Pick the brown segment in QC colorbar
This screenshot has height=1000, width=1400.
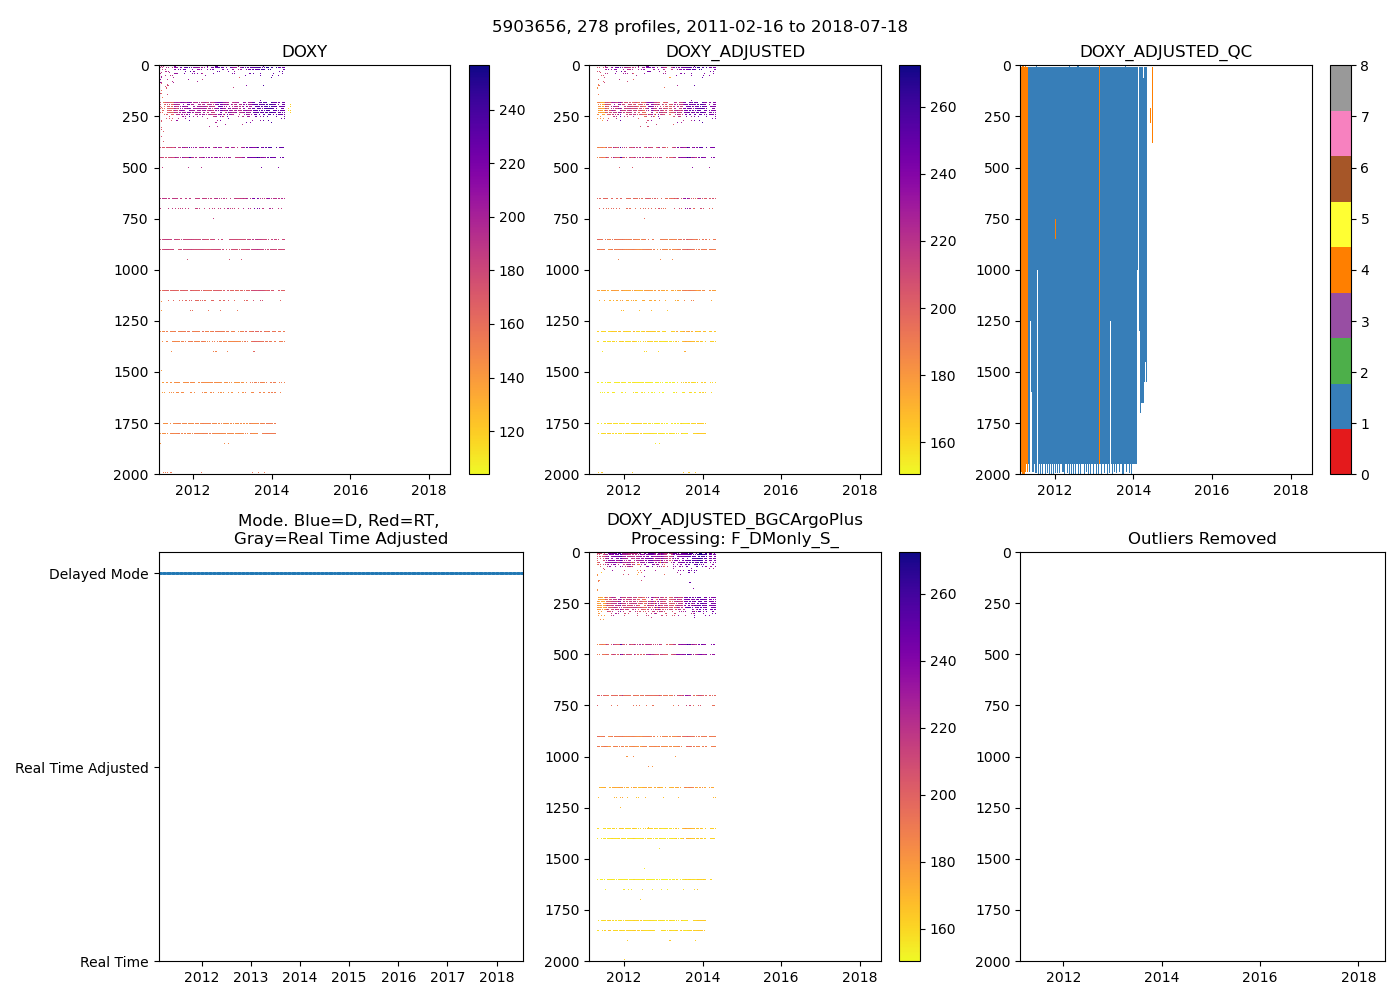(x=1340, y=179)
